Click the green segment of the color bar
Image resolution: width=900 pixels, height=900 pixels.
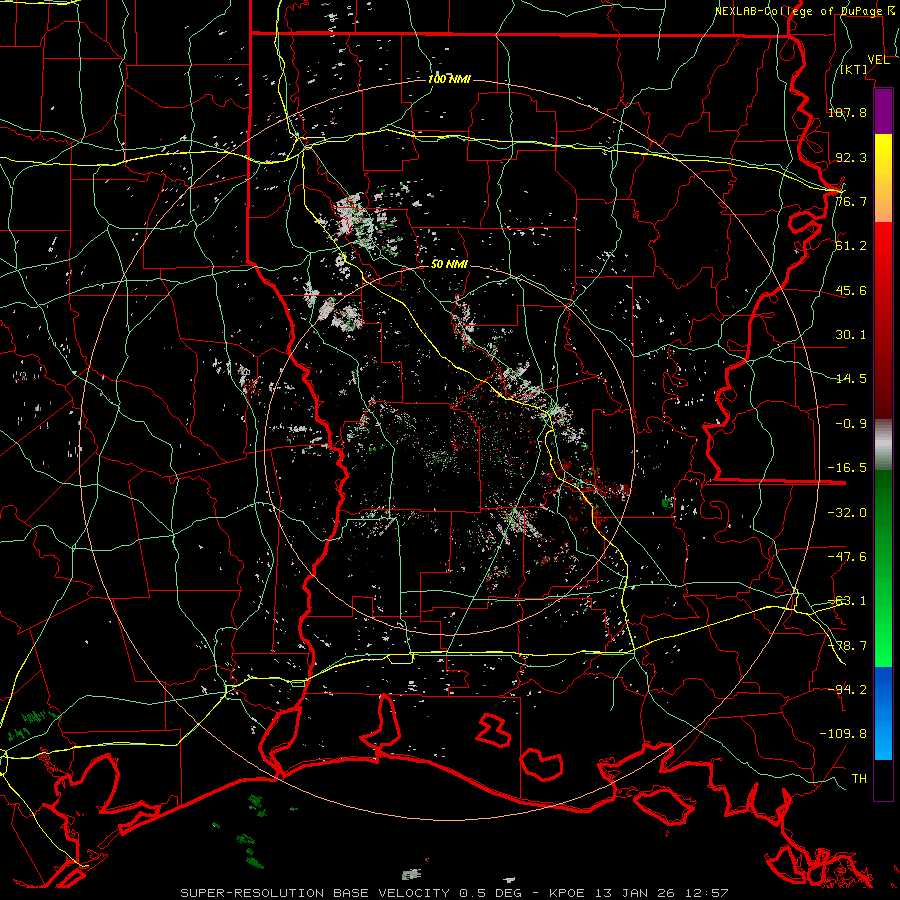(x=883, y=568)
